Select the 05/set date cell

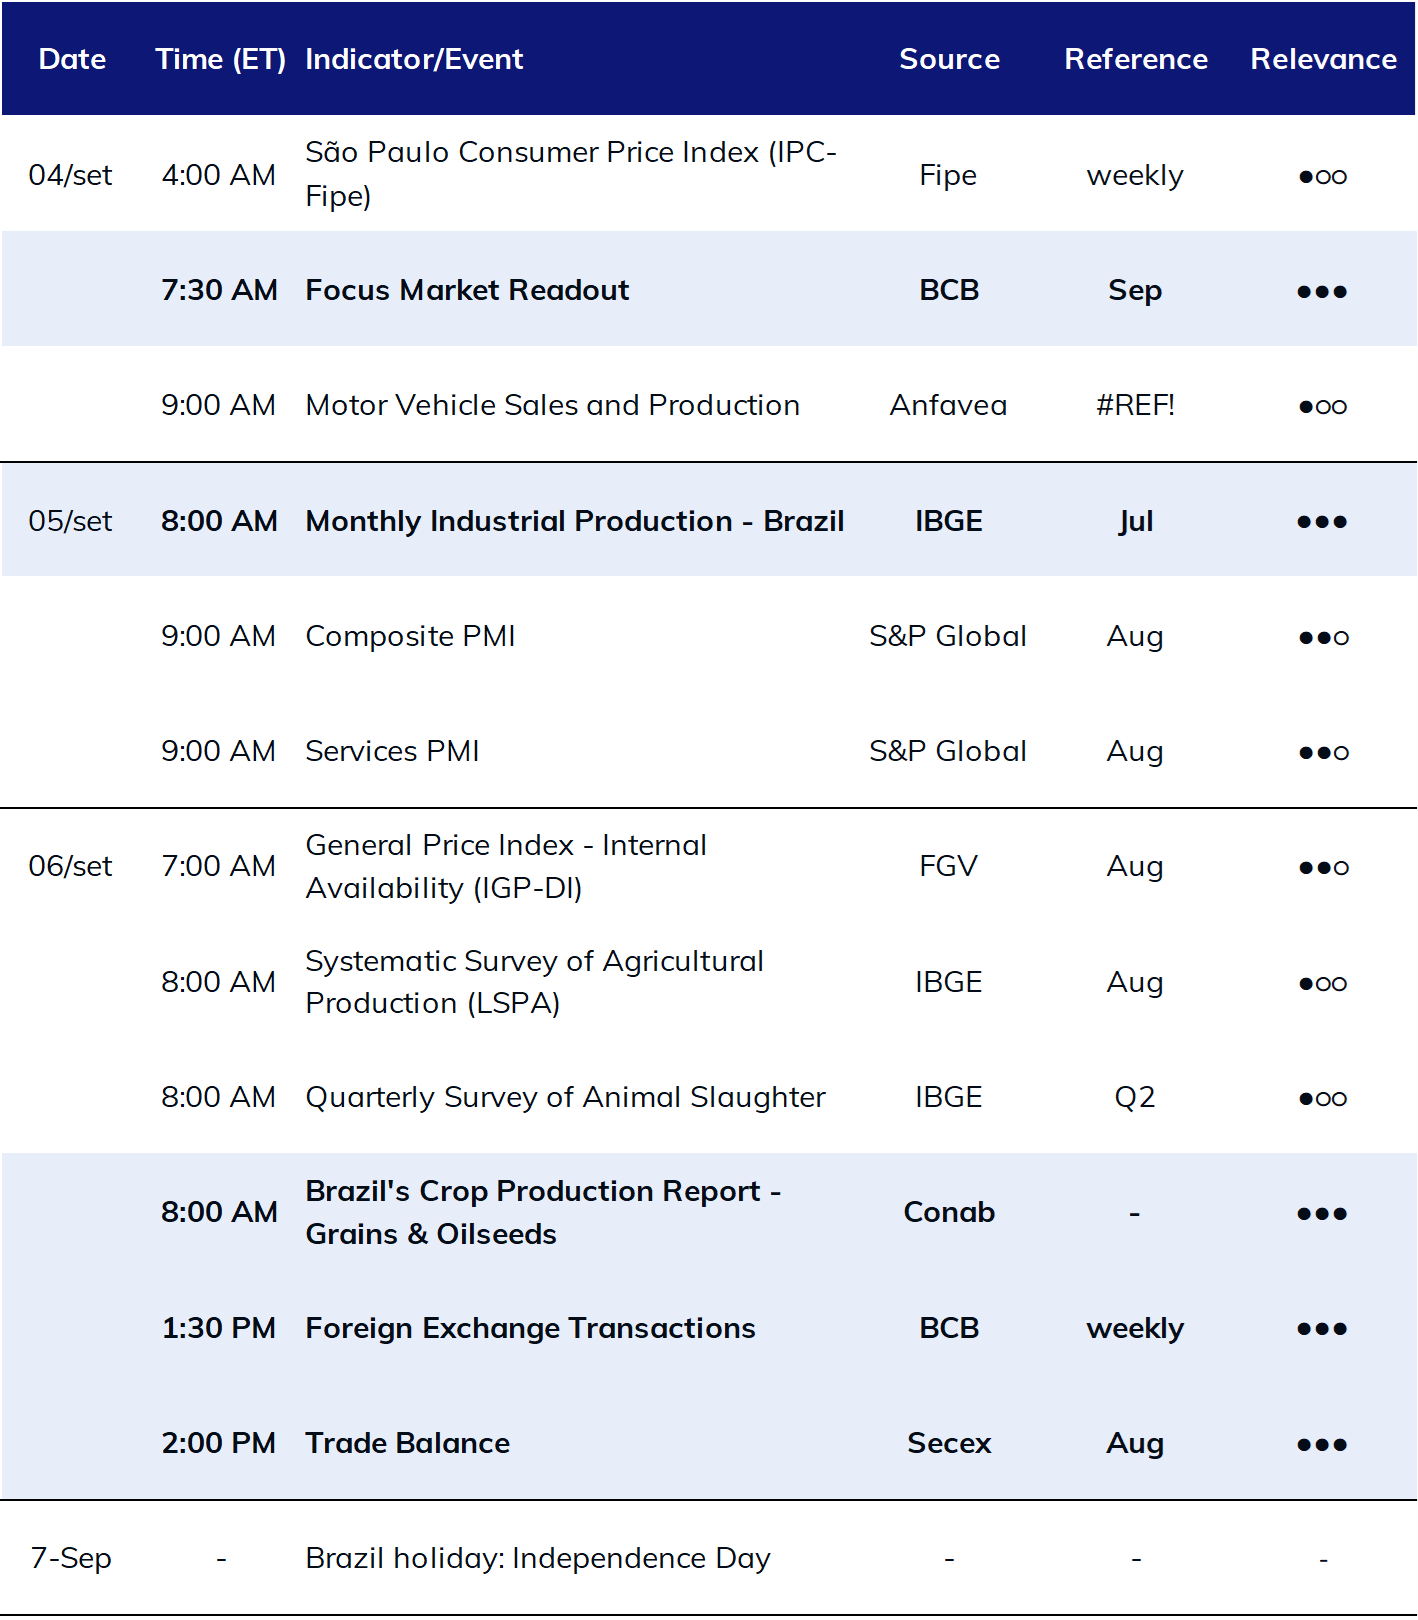click(x=70, y=521)
